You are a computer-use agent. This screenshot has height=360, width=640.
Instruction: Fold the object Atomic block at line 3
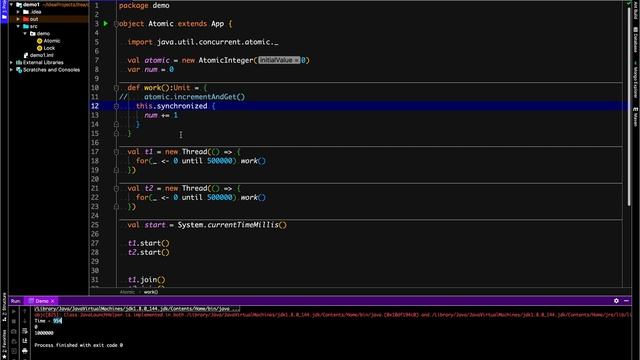pos(116,24)
